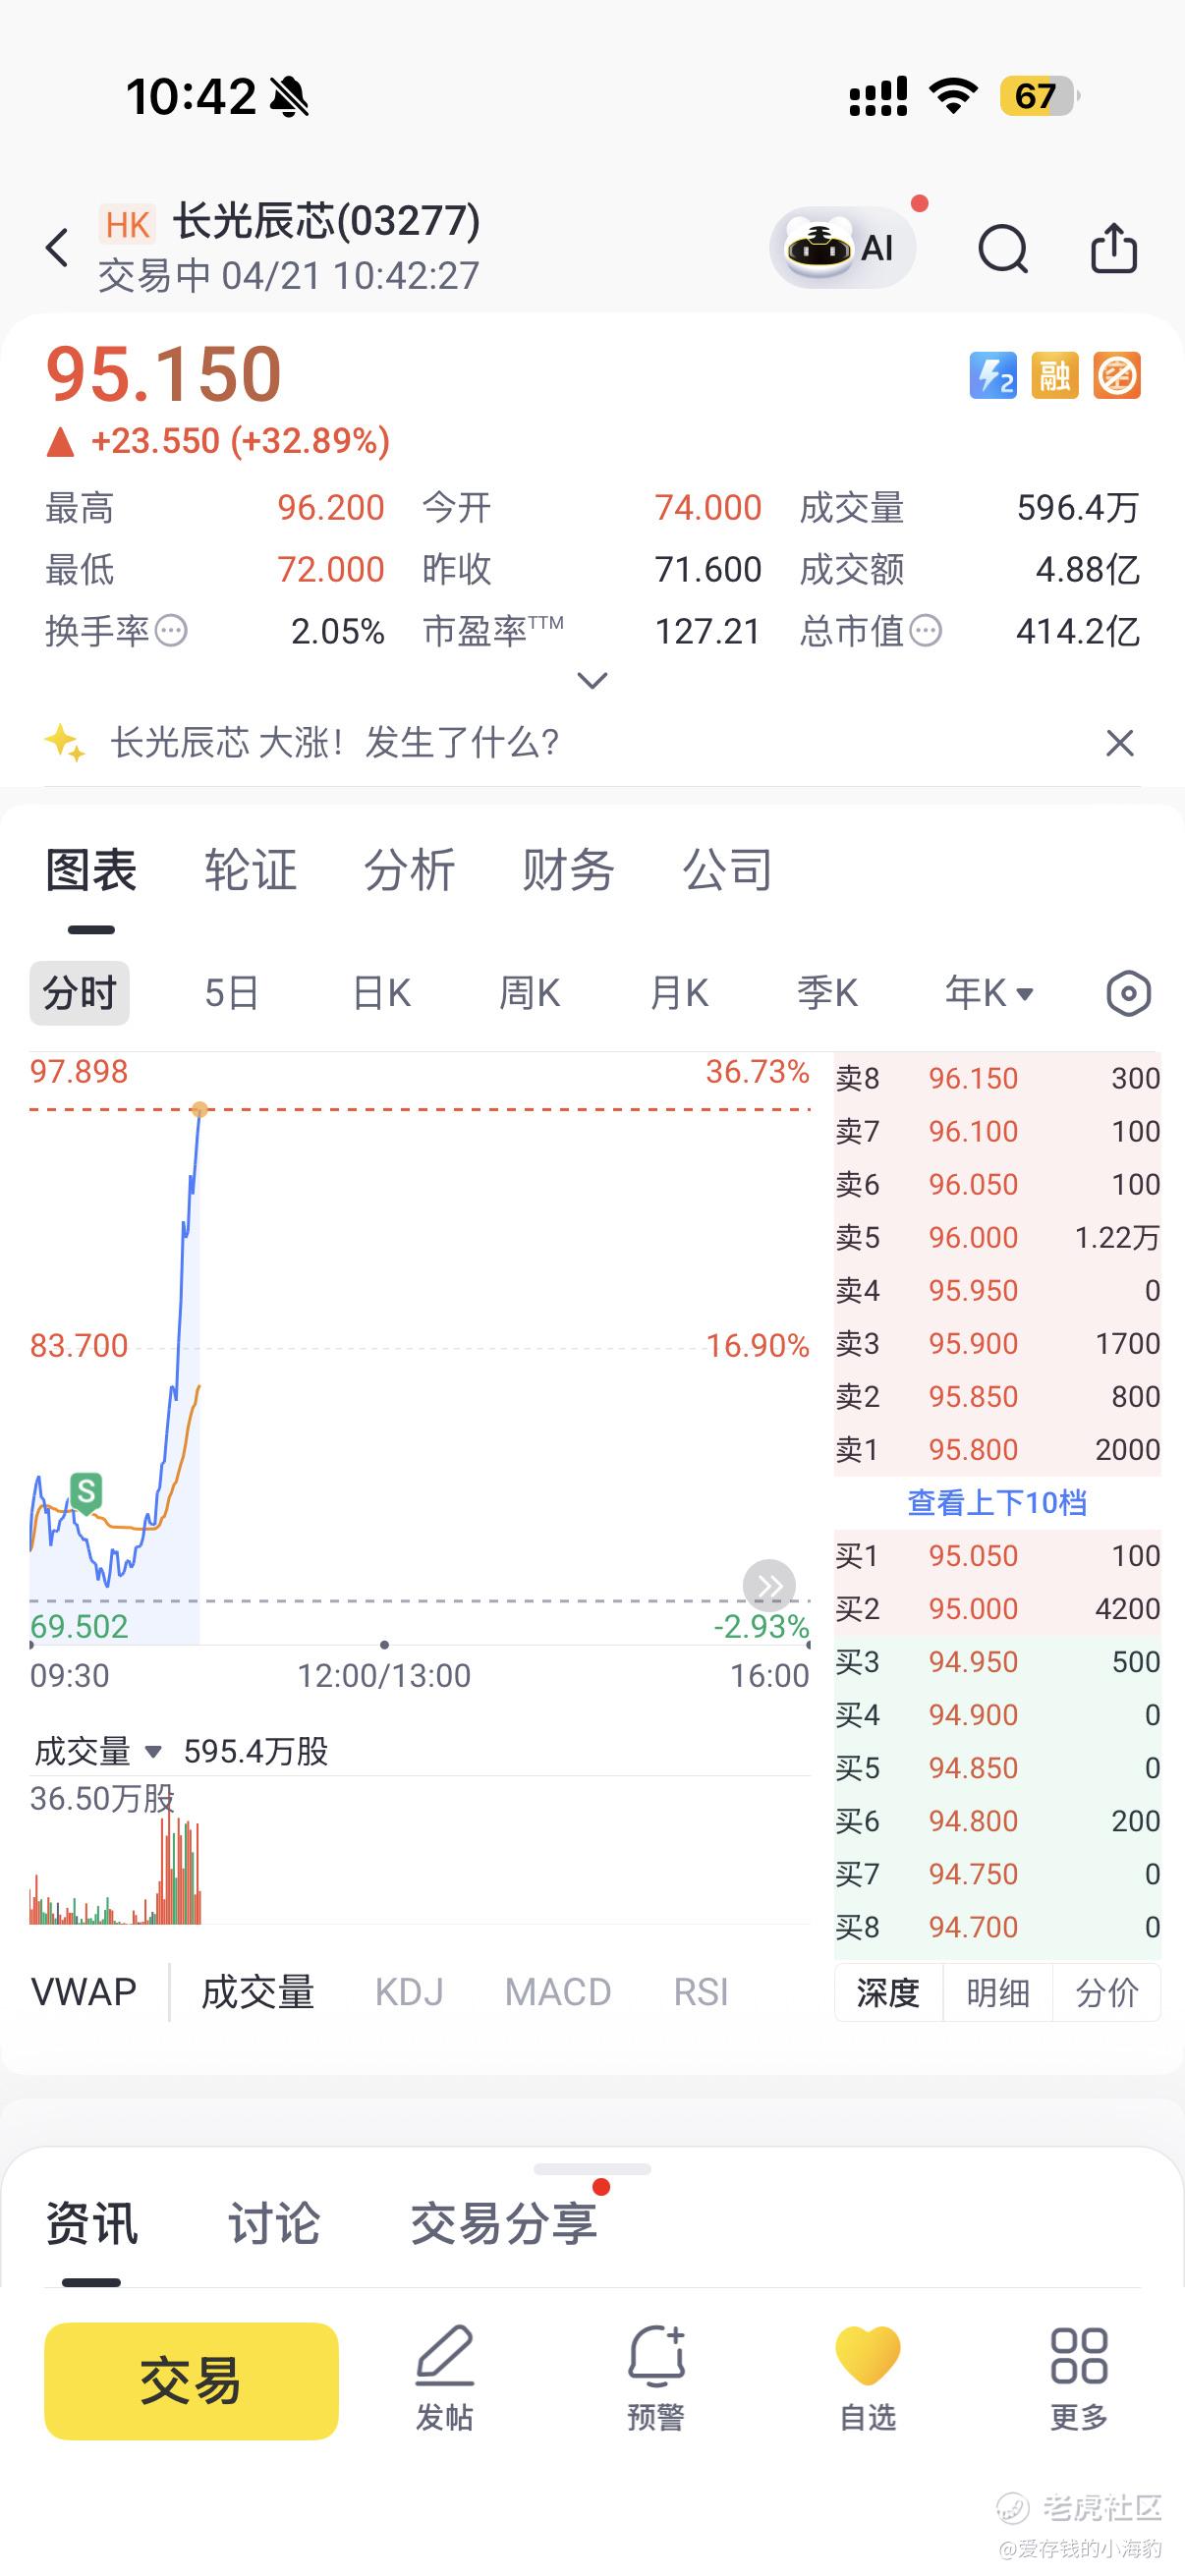Tap the battery 67 status indicator
The image size is (1185, 2576).
point(1039,96)
